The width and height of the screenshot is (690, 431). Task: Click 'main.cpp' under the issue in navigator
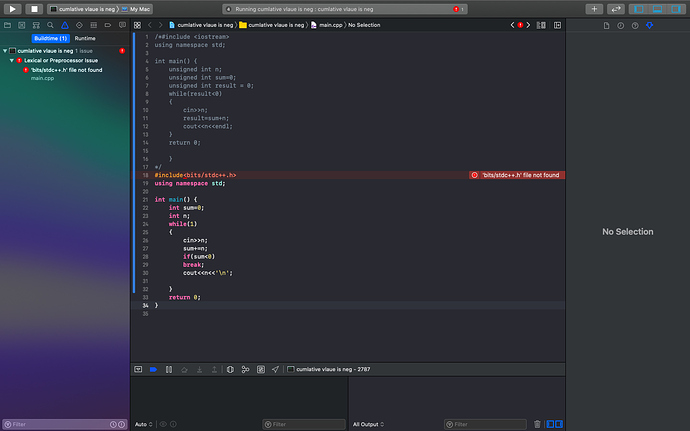point(42,78)
